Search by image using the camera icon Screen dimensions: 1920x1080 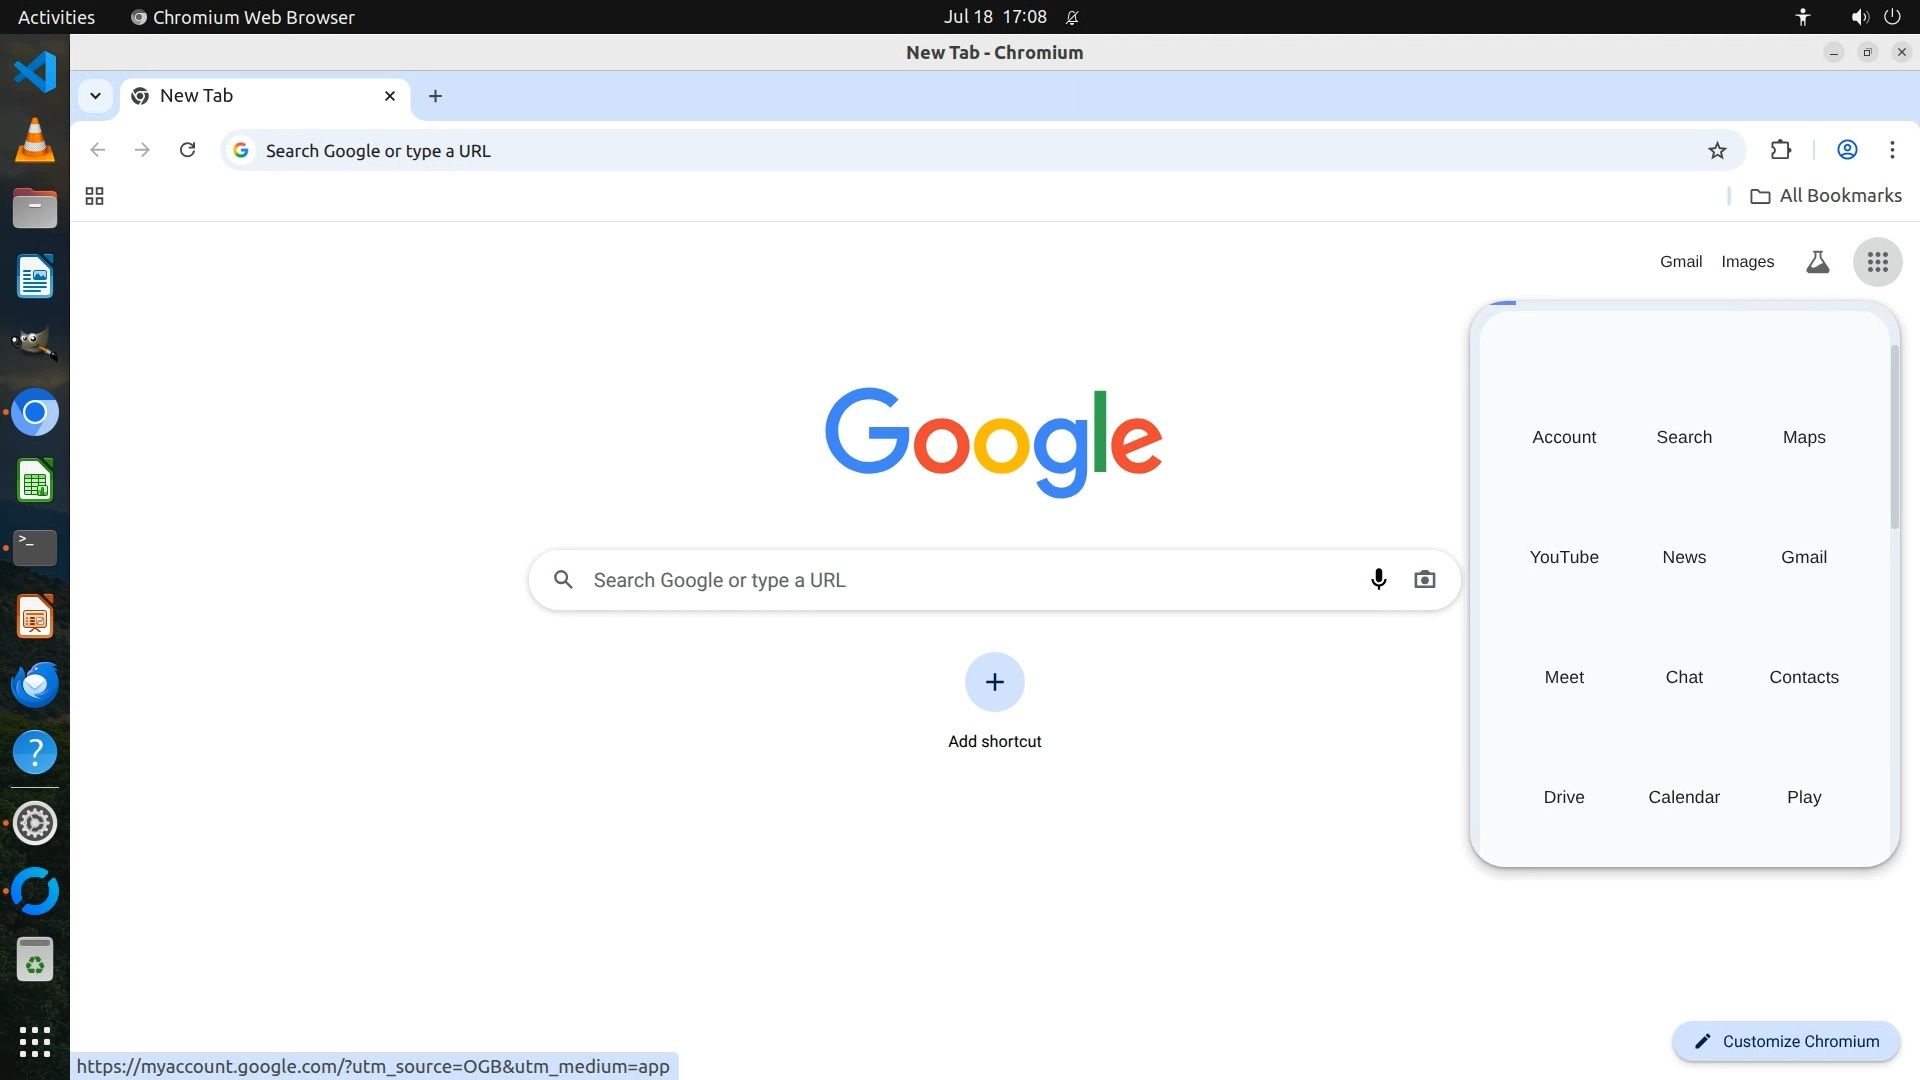click(1424, 580)
